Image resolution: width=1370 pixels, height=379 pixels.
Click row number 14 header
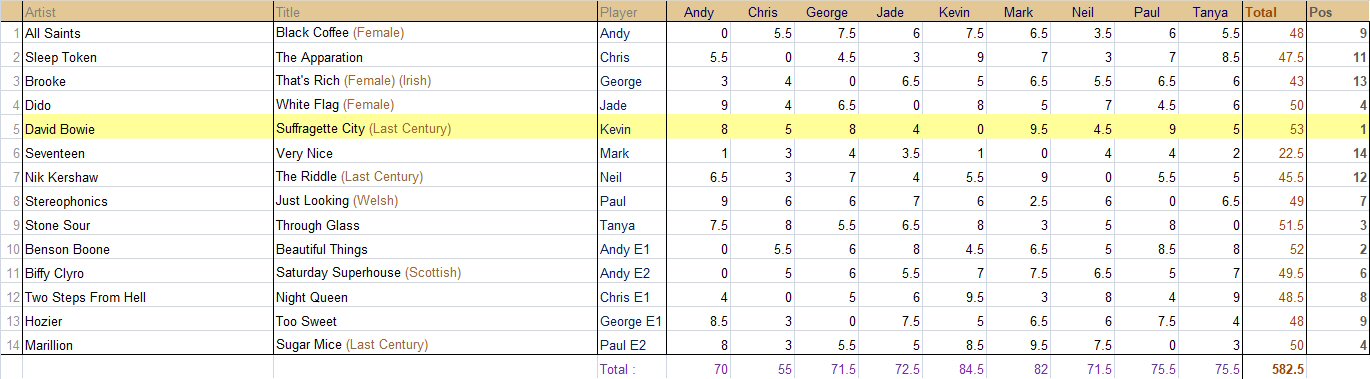(x=11, y=345)
